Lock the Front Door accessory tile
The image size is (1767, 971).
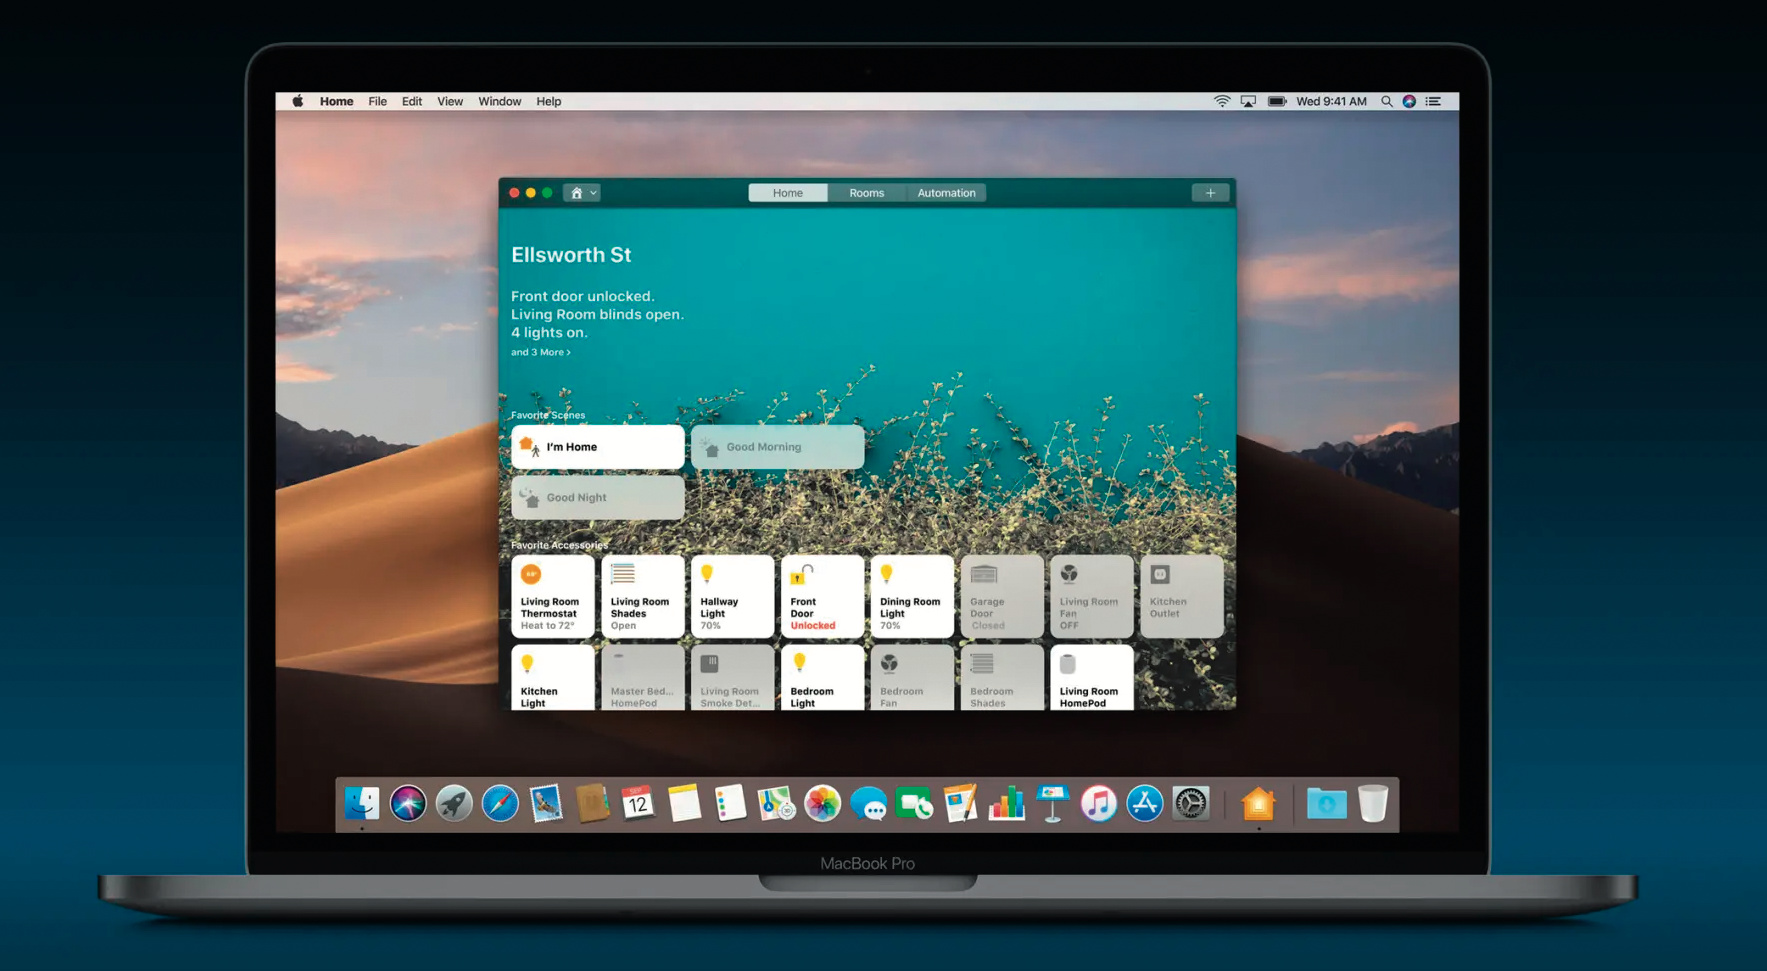tap(822, 597)
